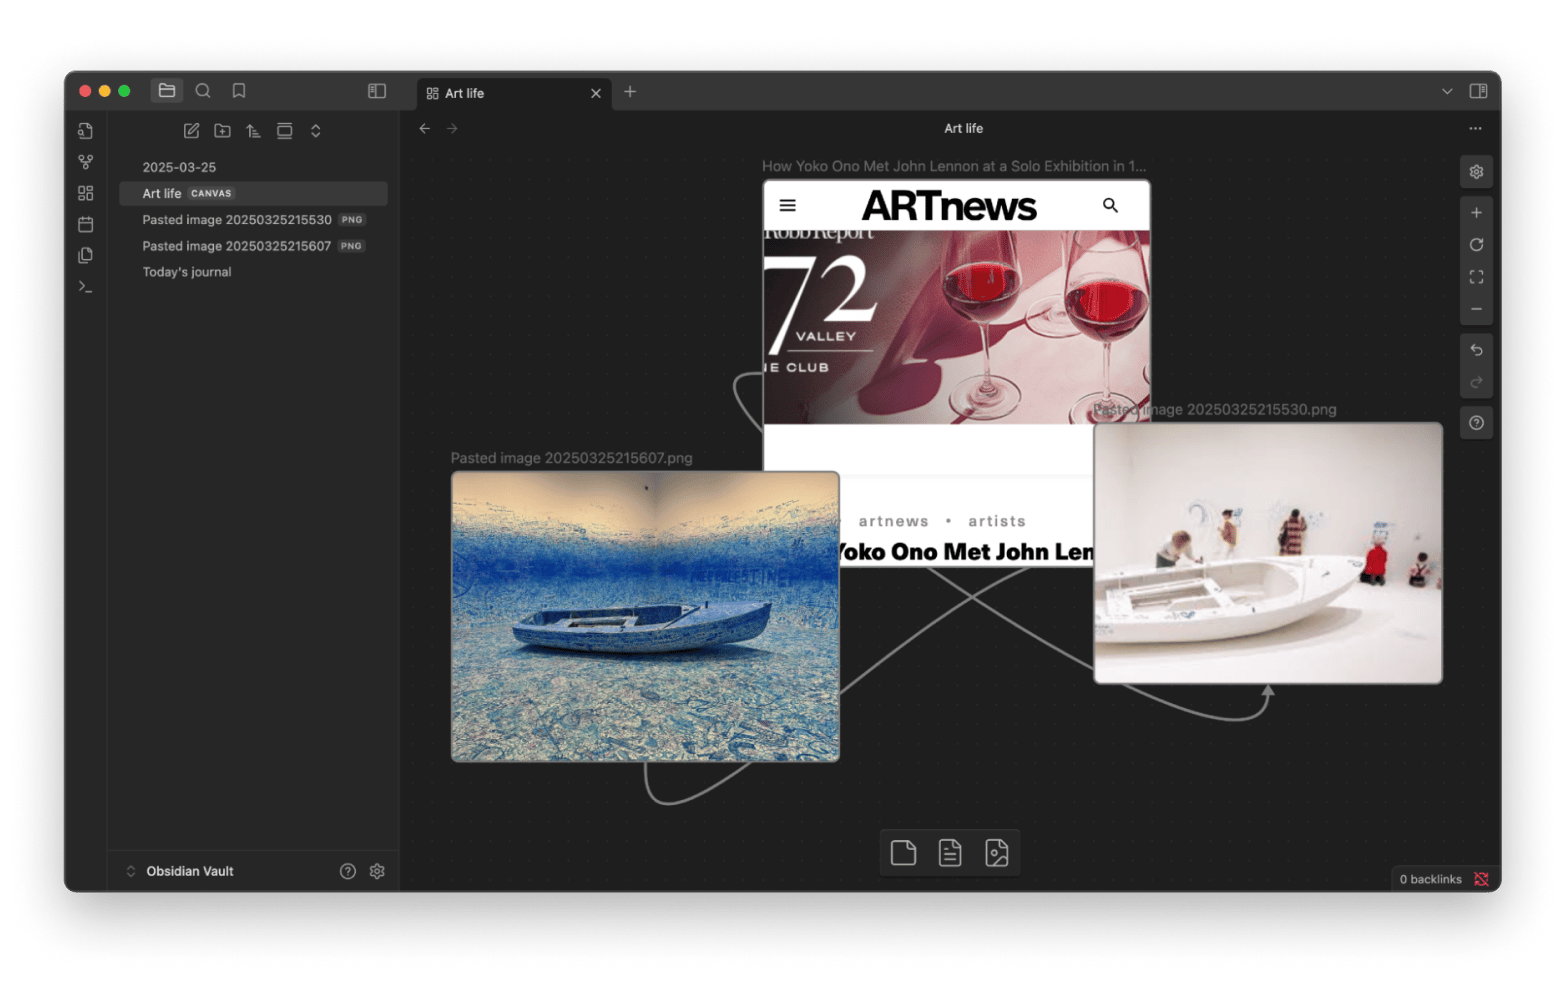Image resolution: width=1560 pixels, height=986 pixels.
Task: Open Today's journal note
Action: 187,272
